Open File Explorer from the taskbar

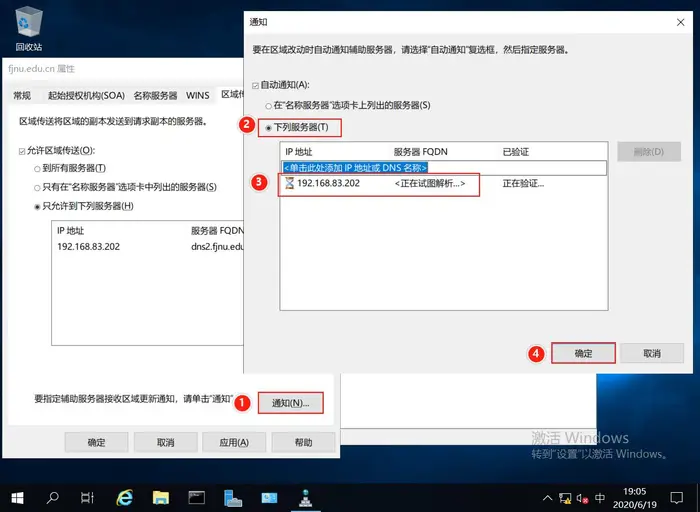pyautogui.click(x=160, y=497)
